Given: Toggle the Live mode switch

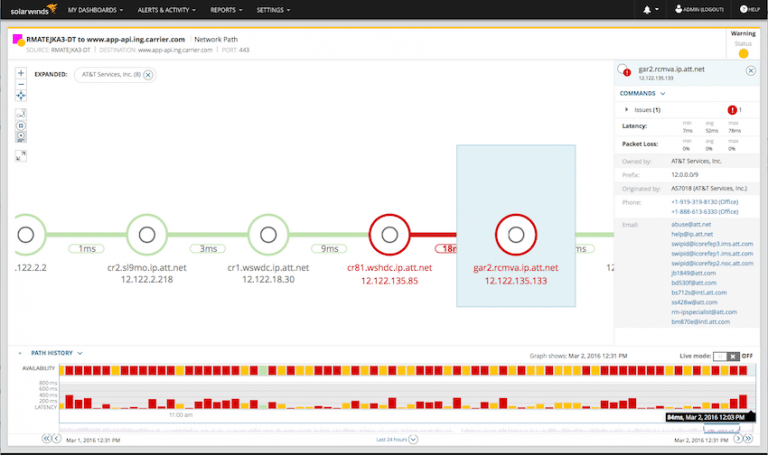Looking at the screenshot, I should tap(726, 356).
